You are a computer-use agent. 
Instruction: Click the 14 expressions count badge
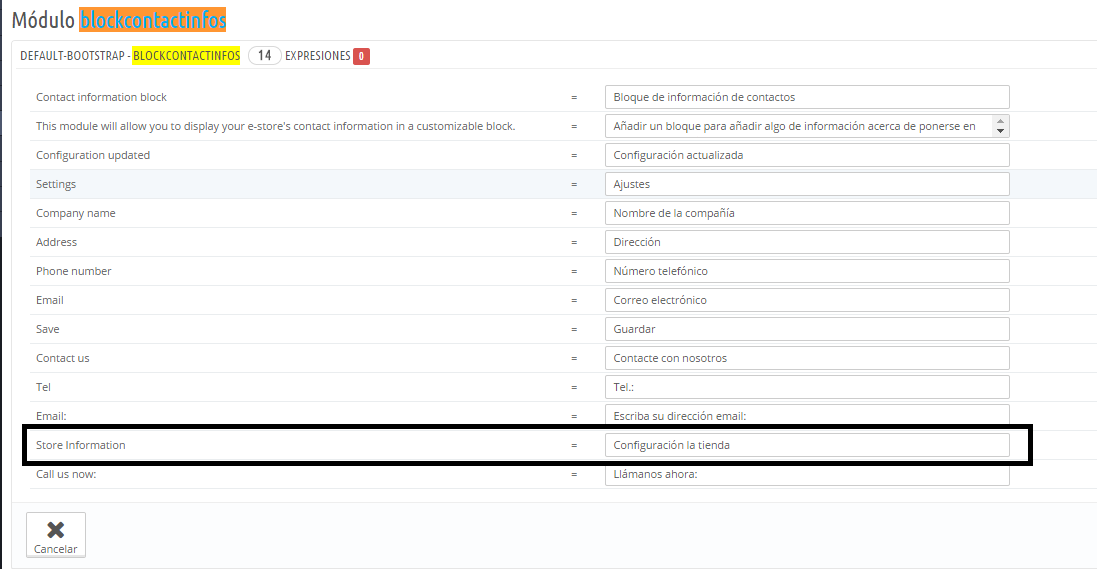(264, 56)
